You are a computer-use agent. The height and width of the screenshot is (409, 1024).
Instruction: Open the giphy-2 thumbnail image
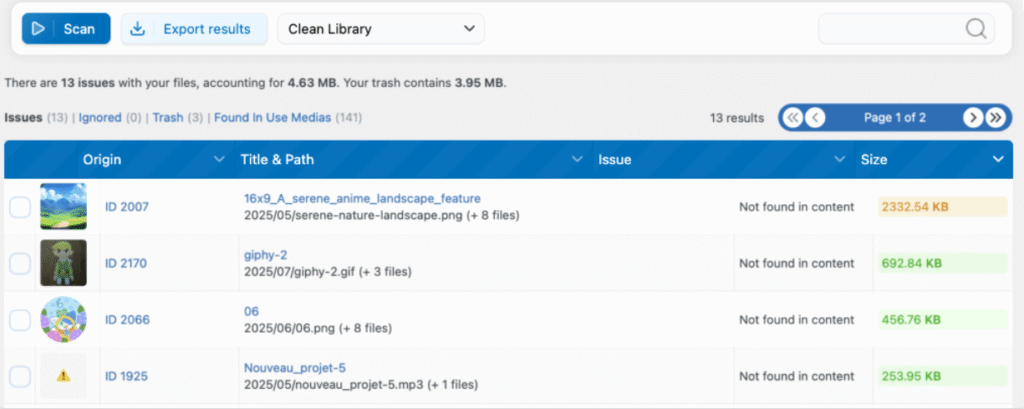(x=63, y=263)
